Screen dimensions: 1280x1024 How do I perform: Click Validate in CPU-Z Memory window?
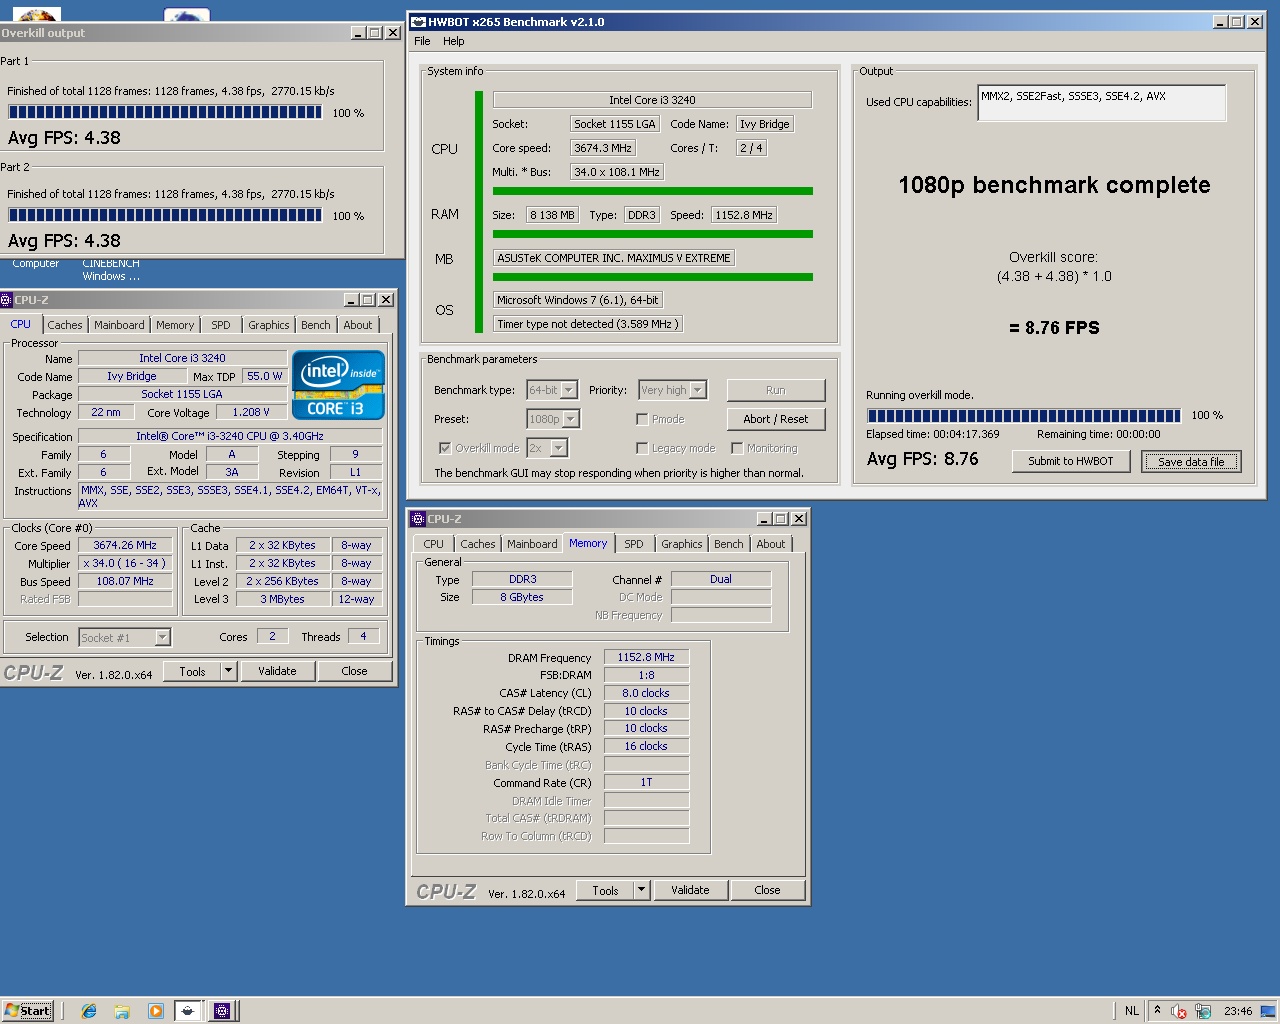[x=690, y=890]
